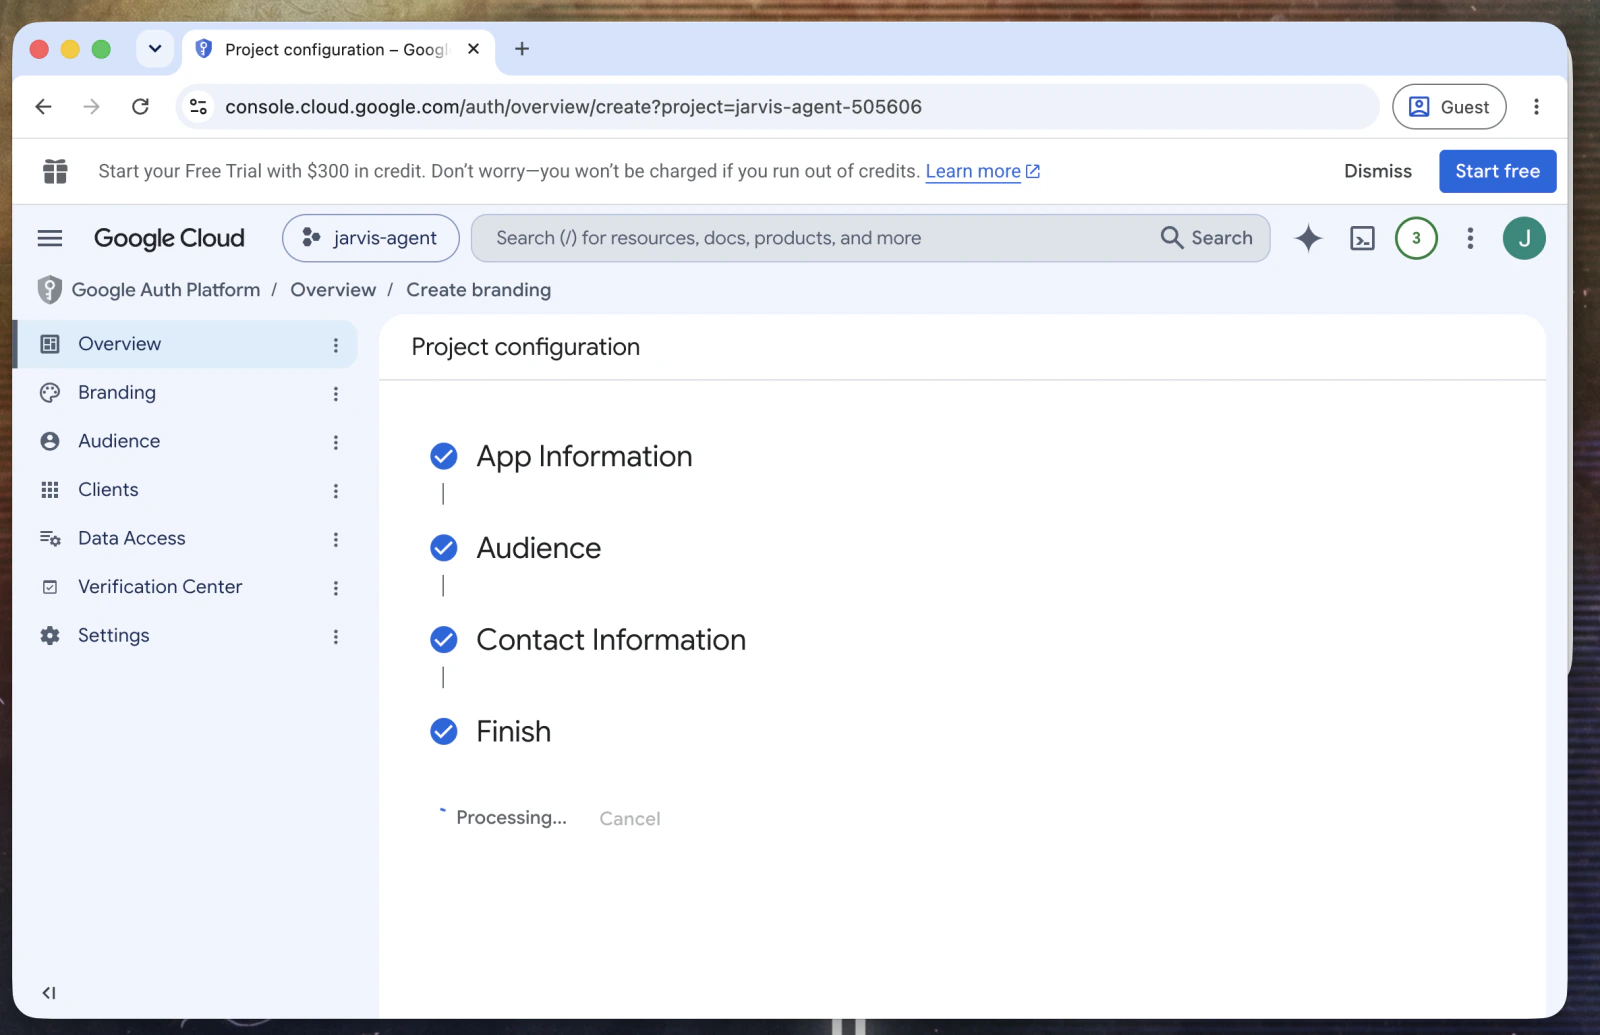Cancel the processing operation
Viewport: 1600px width, 1035px height.
[630, 818]
